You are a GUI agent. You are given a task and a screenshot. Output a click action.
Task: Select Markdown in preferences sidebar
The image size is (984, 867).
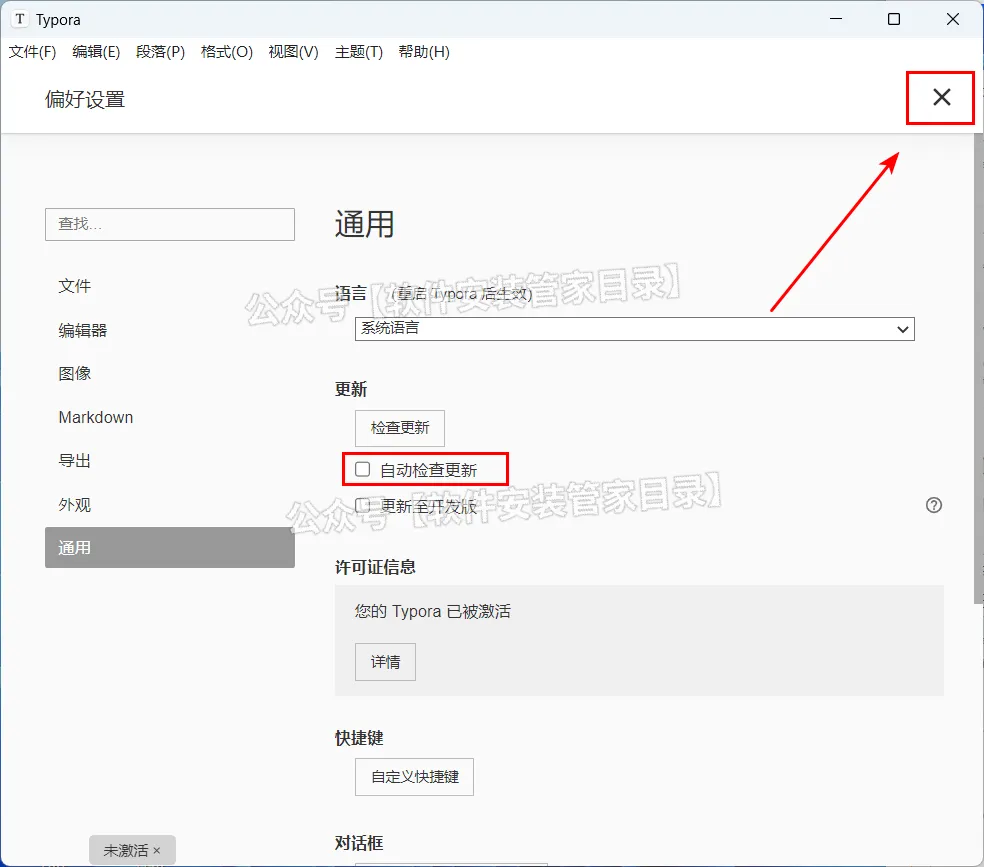[169, 417]
